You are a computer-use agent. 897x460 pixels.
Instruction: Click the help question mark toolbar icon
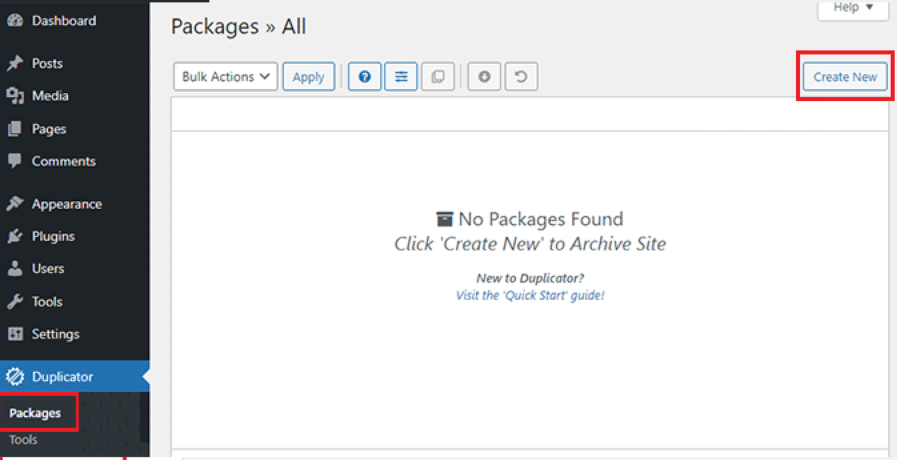pyautogui.click(x=365, y=77)
